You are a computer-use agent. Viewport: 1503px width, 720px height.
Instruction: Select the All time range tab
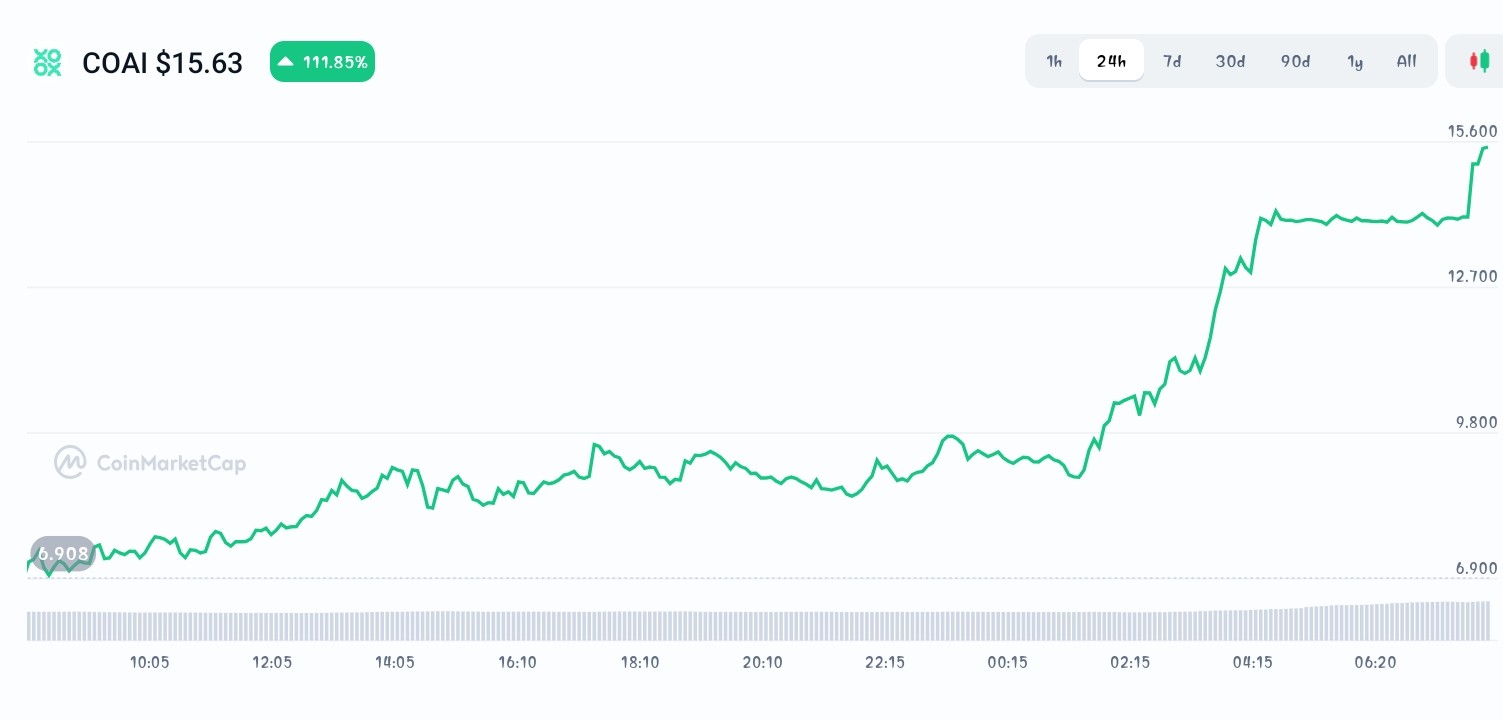[1406, 61]
